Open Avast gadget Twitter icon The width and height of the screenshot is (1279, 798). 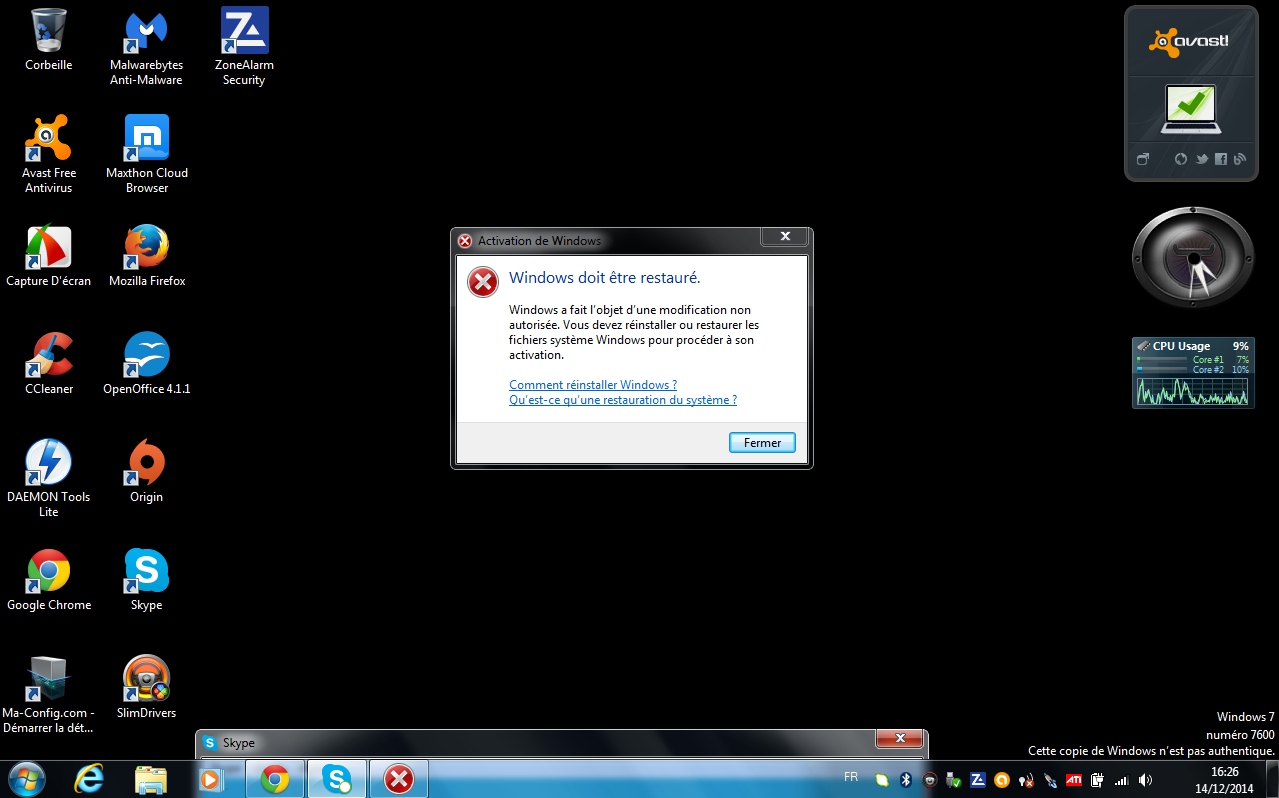point(1202,159)
